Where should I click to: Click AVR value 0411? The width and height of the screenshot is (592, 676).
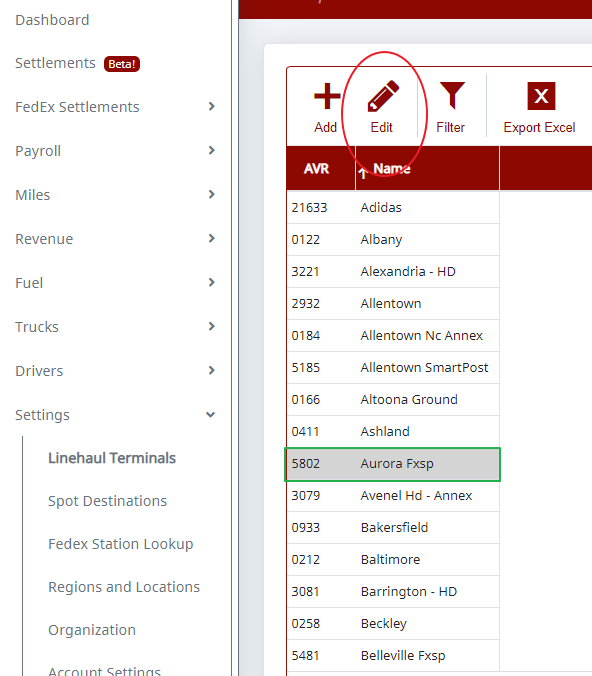pyautogui.click(x=305, y=432)
